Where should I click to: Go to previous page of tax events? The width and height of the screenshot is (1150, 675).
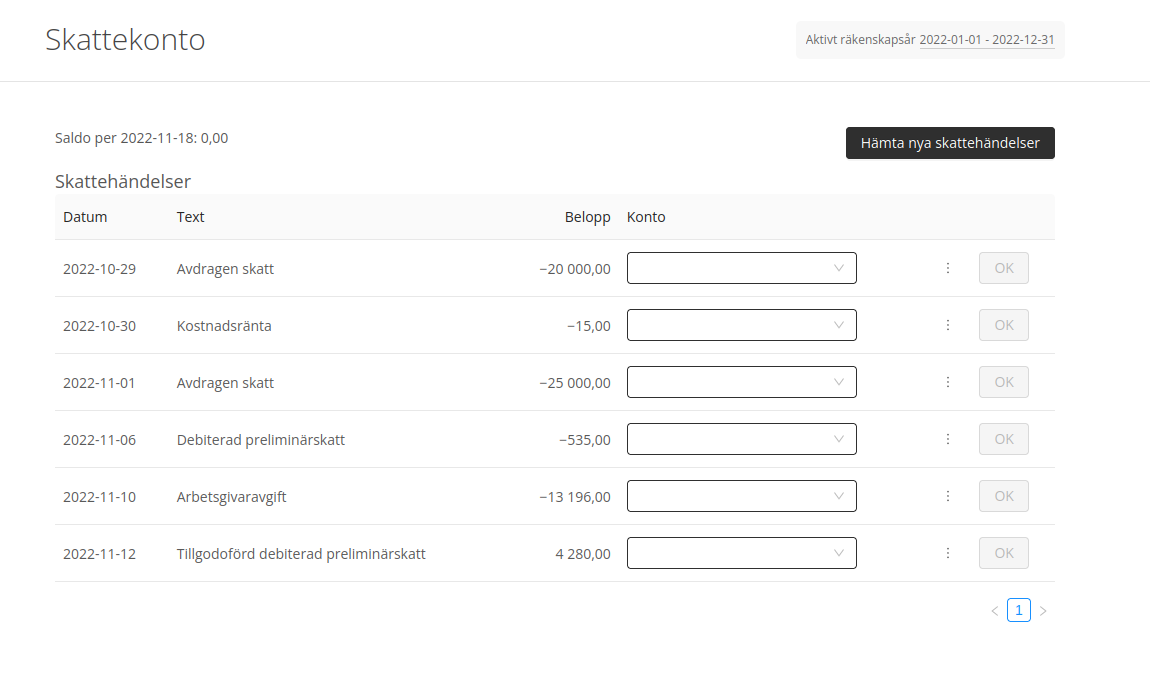tap(994, 611)
